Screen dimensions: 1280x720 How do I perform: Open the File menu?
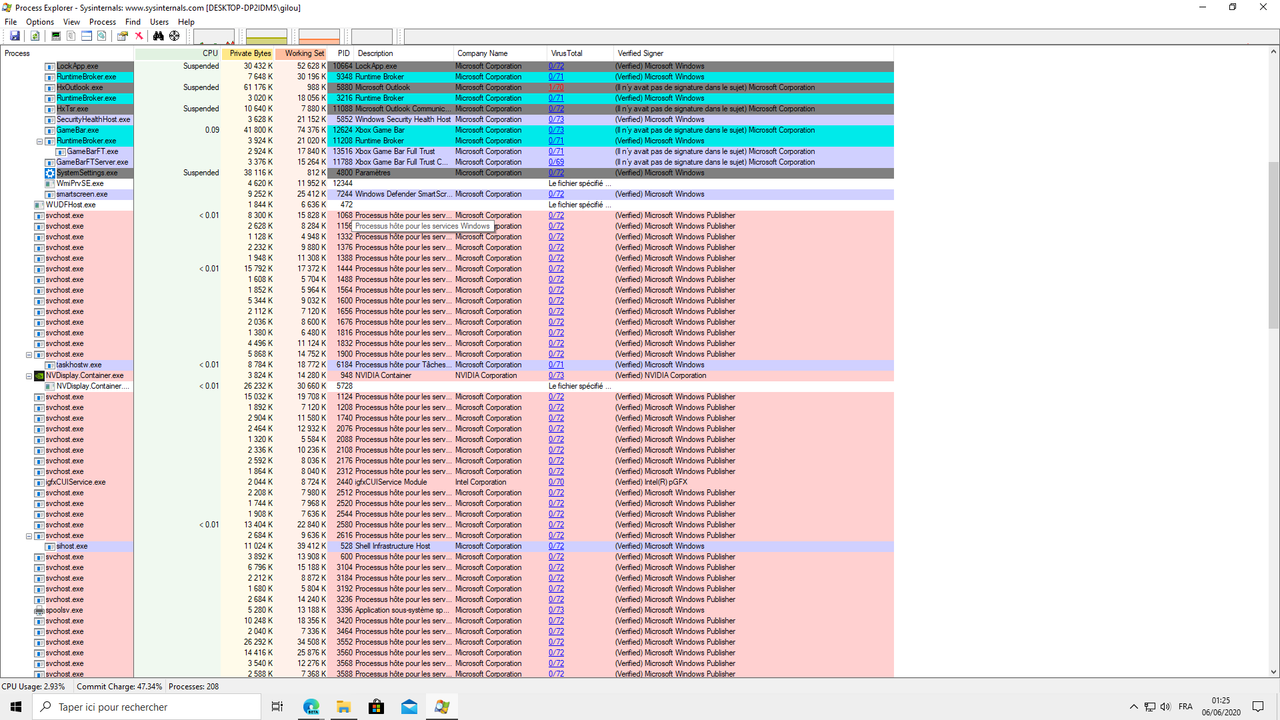pyautogui.click(x=11, y=22)
